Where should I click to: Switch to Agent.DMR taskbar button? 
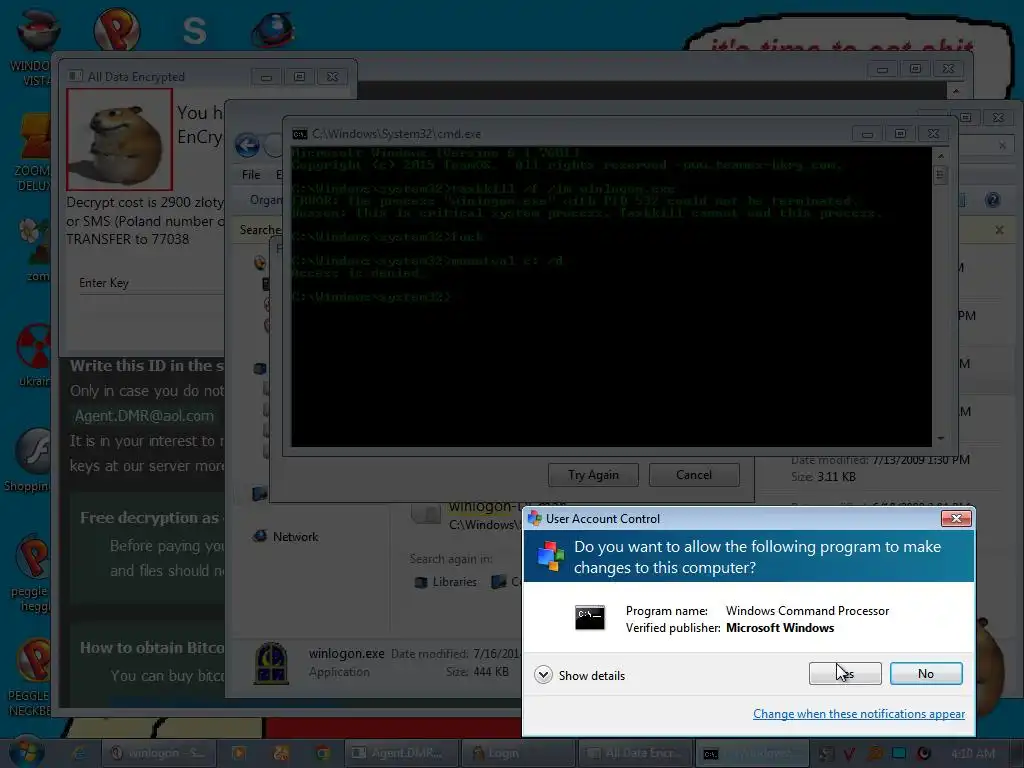pos(402,753)
